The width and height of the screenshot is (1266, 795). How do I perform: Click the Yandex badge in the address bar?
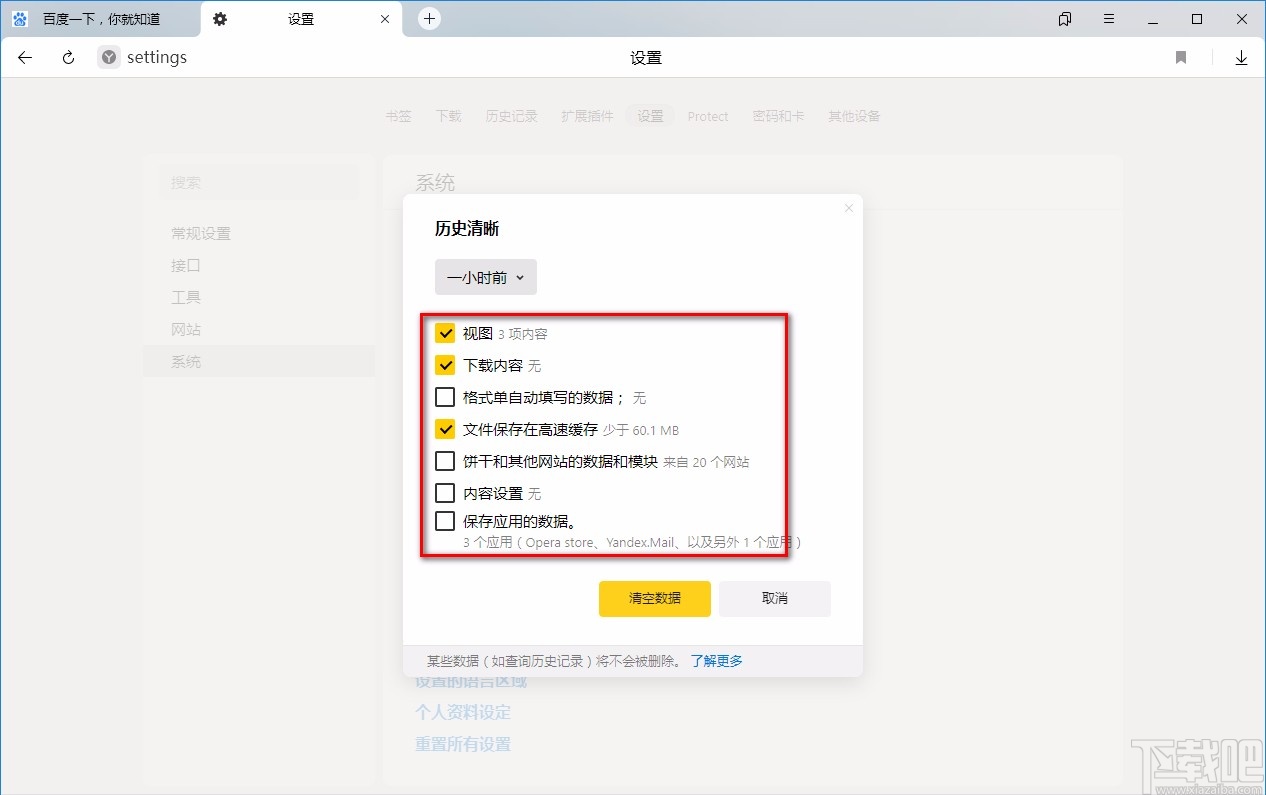[107, 57]
